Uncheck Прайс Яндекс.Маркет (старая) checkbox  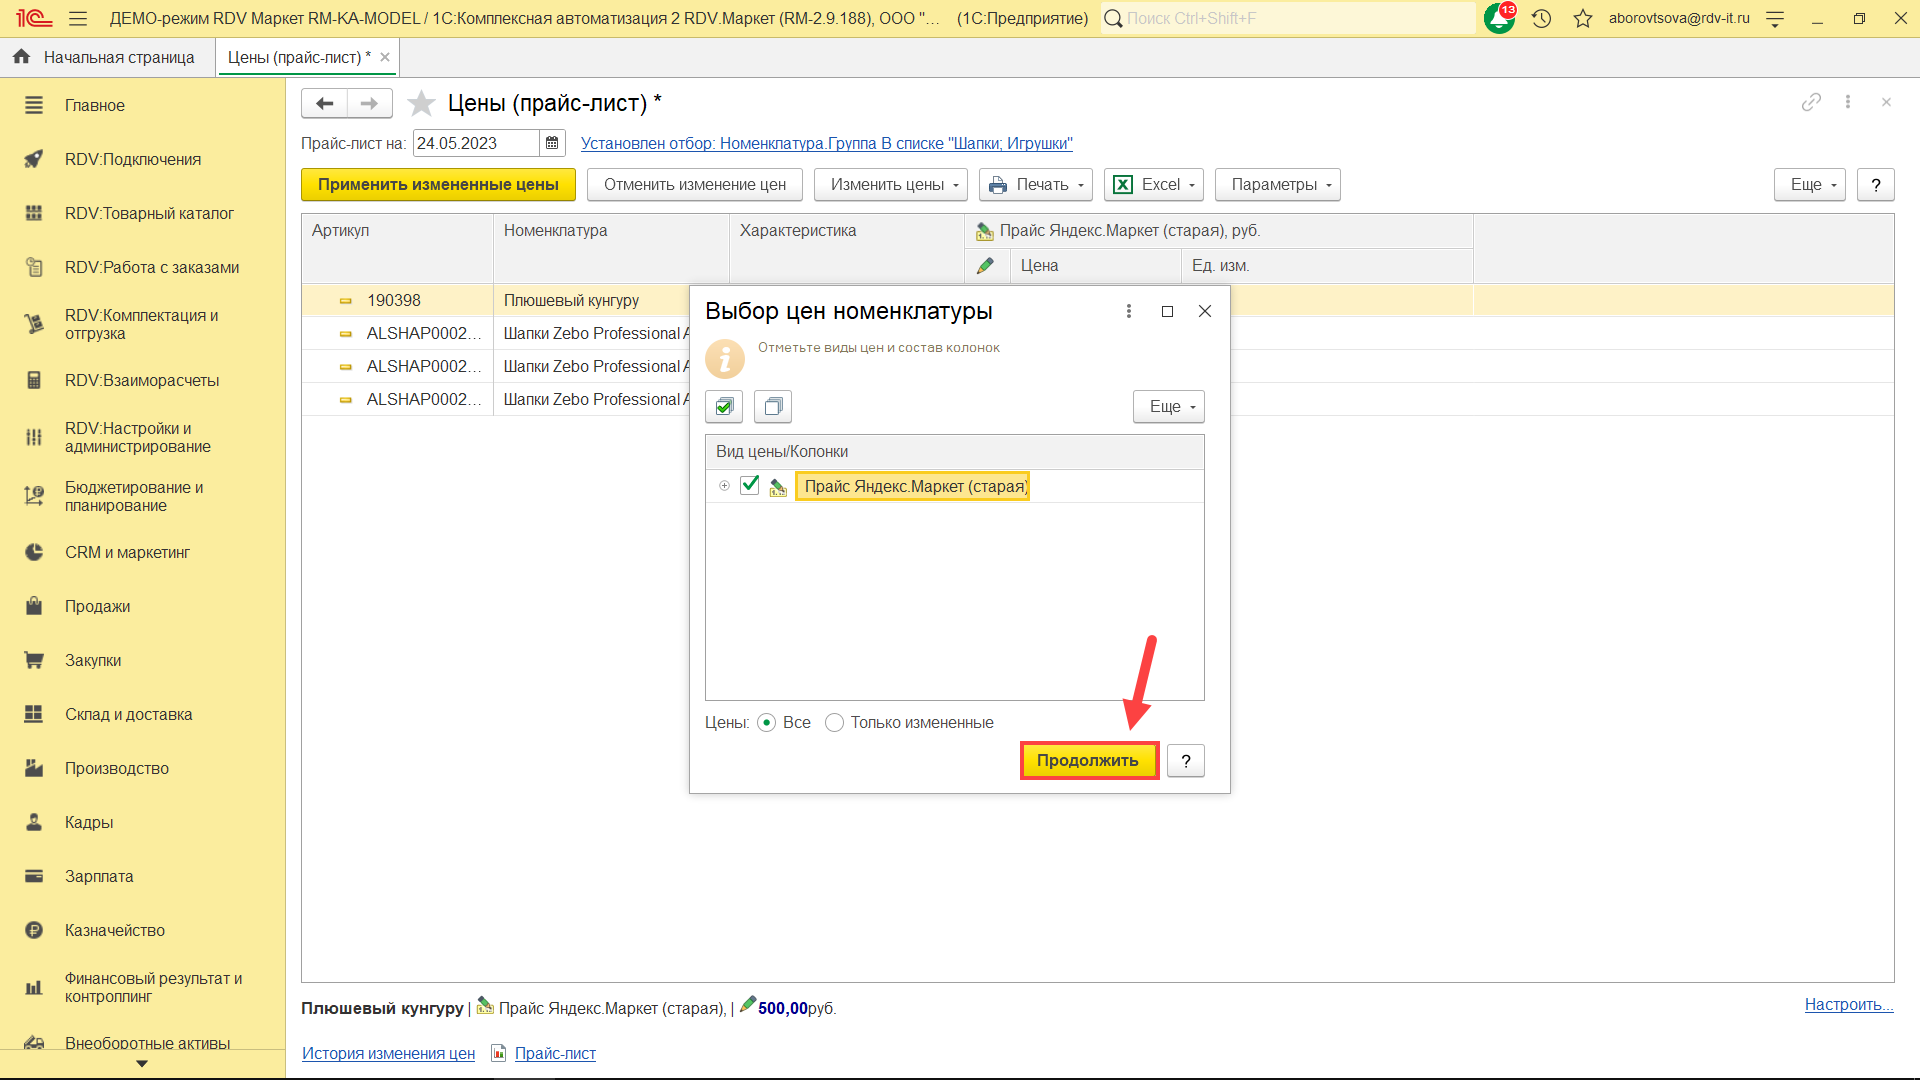[750, 485]
